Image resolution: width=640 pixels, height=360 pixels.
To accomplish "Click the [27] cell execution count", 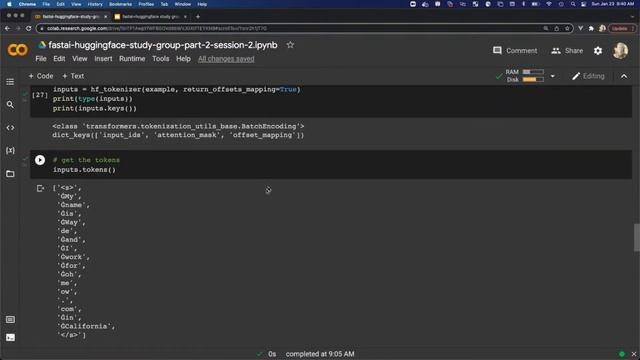I will [40, 95].
